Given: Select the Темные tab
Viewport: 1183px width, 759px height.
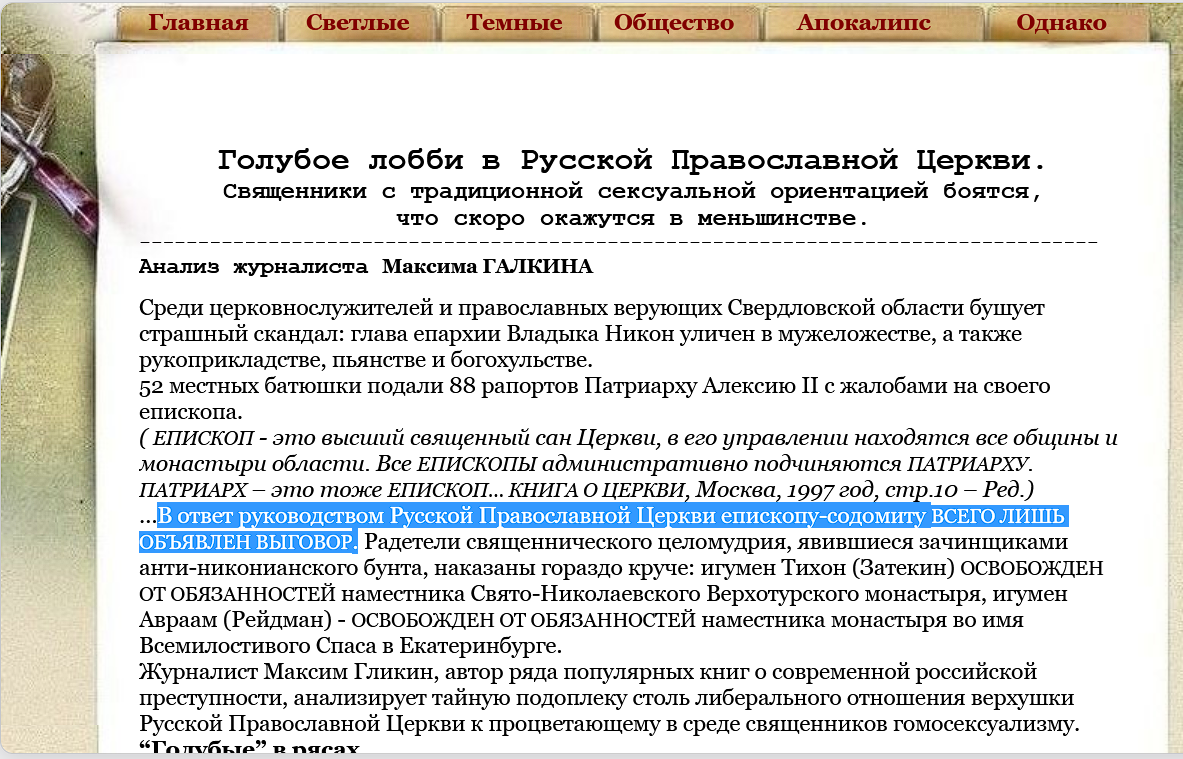Looking at the screenshot, I should click(x=513, y=22).
